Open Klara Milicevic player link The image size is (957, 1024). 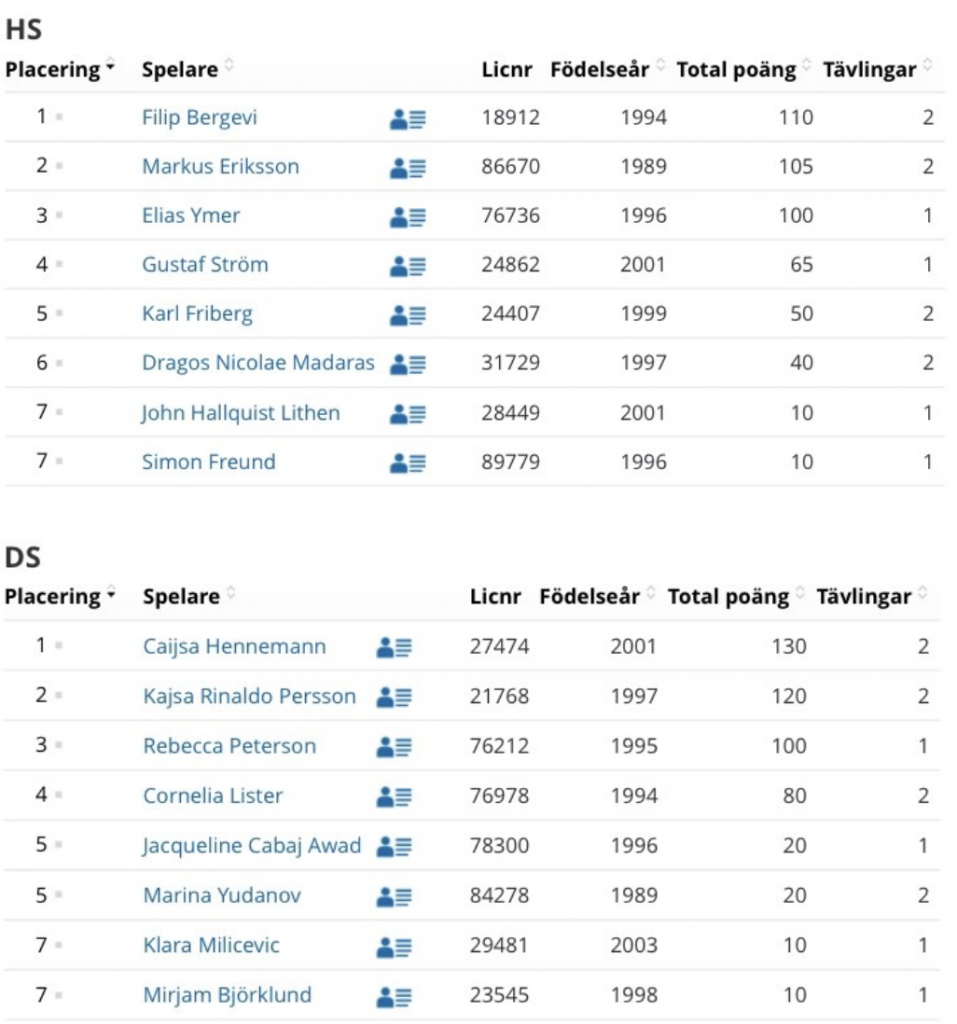(x=211, y=946)
